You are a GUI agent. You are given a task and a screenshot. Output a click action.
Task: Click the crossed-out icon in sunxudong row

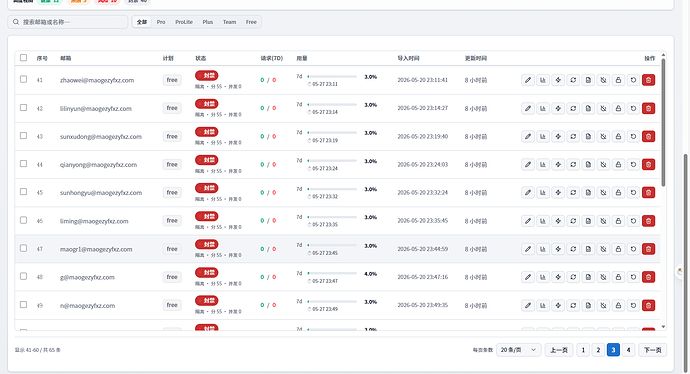[x=603, y=136]
